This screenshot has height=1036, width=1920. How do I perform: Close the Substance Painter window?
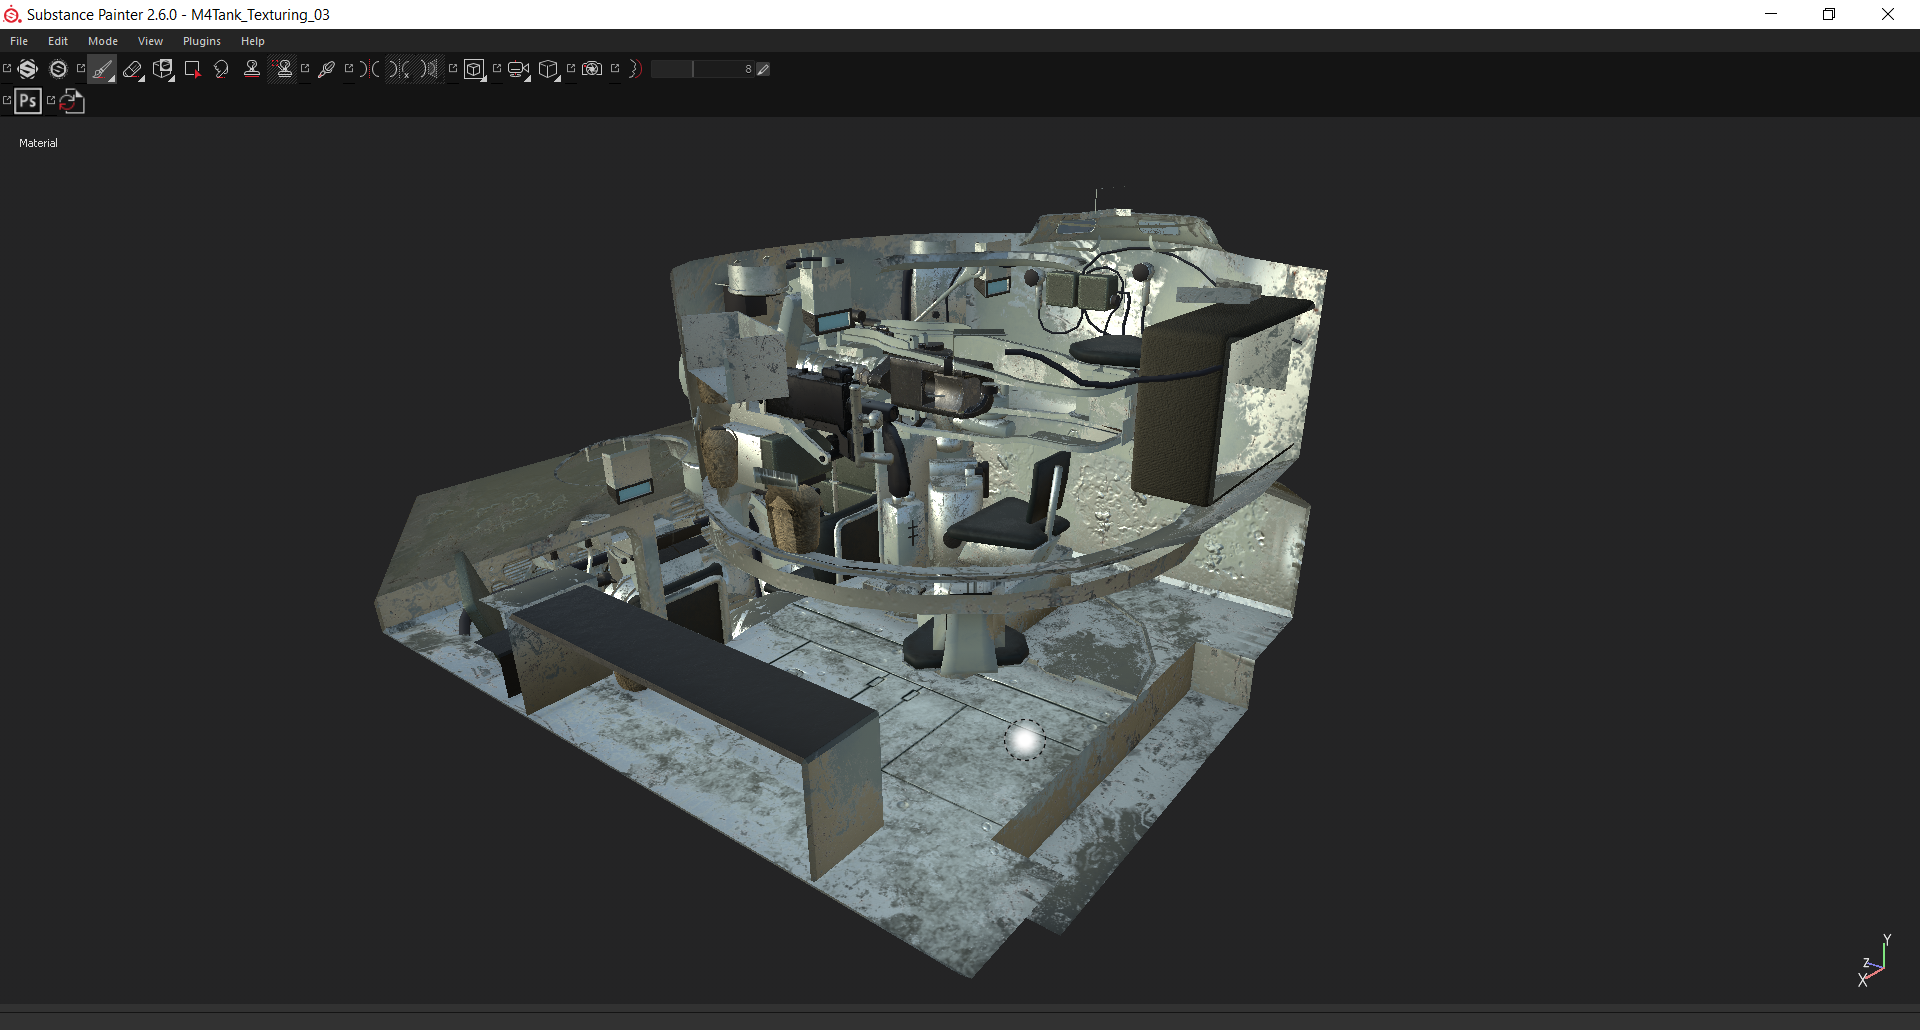[1888, 14]
